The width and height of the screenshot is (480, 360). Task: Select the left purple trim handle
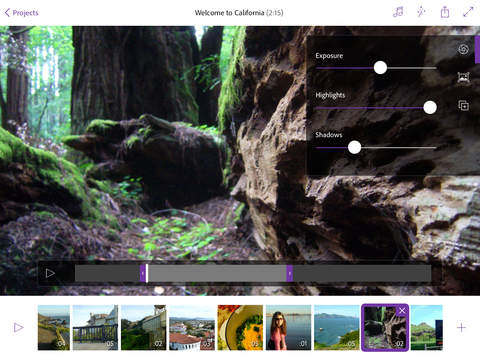pyautogui.click(x=143, y=273)
